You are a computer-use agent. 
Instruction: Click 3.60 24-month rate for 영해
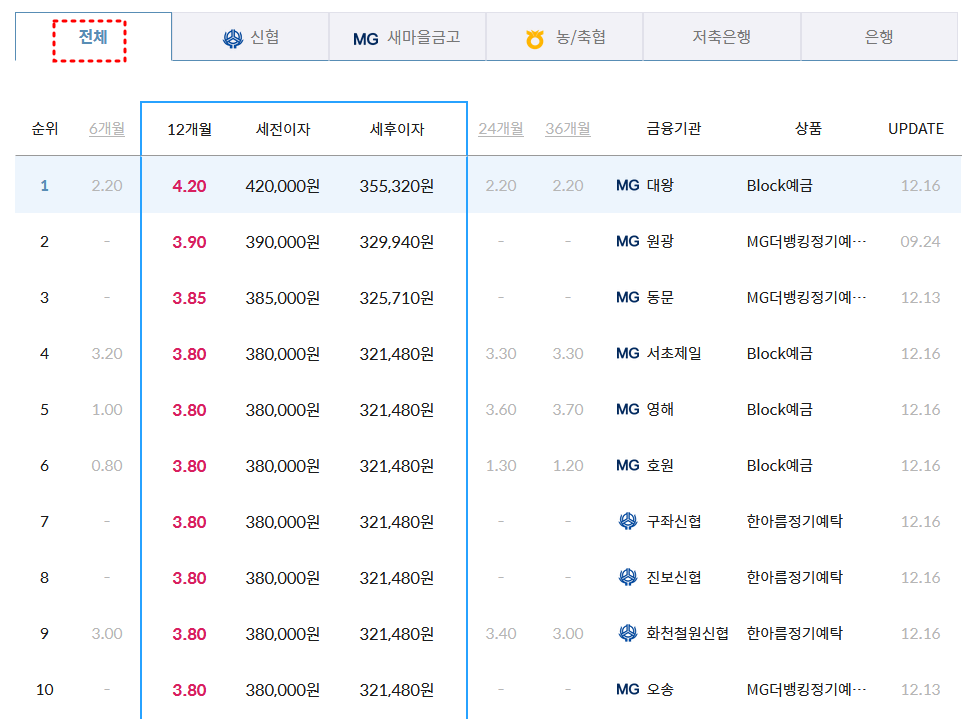coord(501,409)
